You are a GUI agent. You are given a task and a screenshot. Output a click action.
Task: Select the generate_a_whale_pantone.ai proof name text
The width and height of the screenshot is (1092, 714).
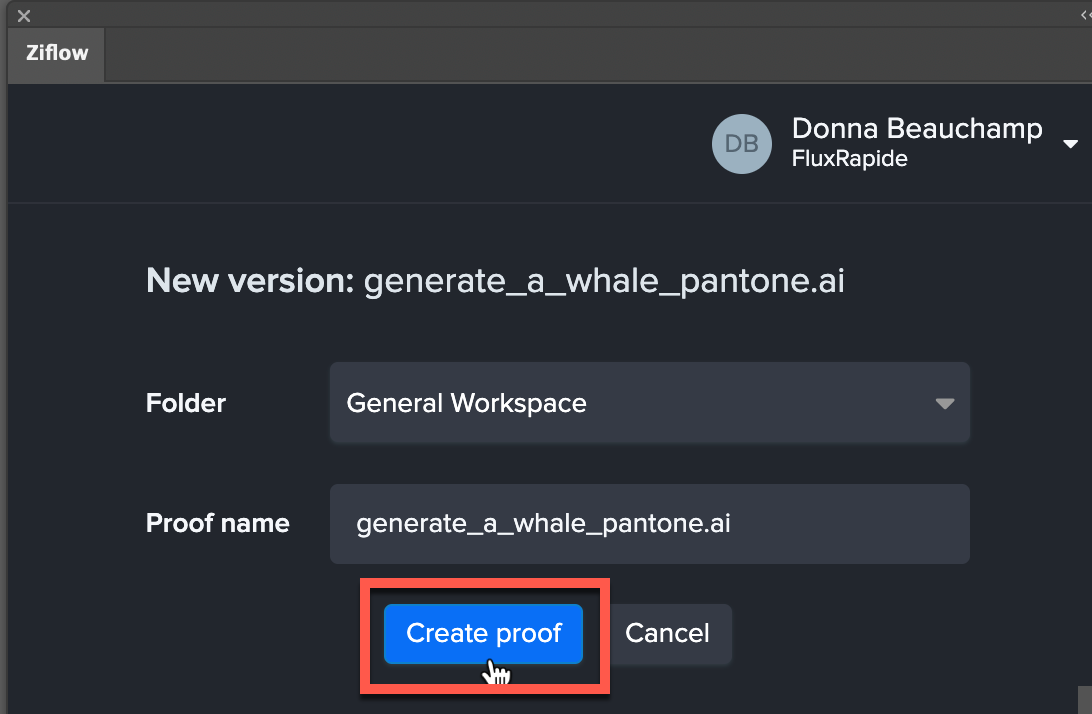click(544, 523)
